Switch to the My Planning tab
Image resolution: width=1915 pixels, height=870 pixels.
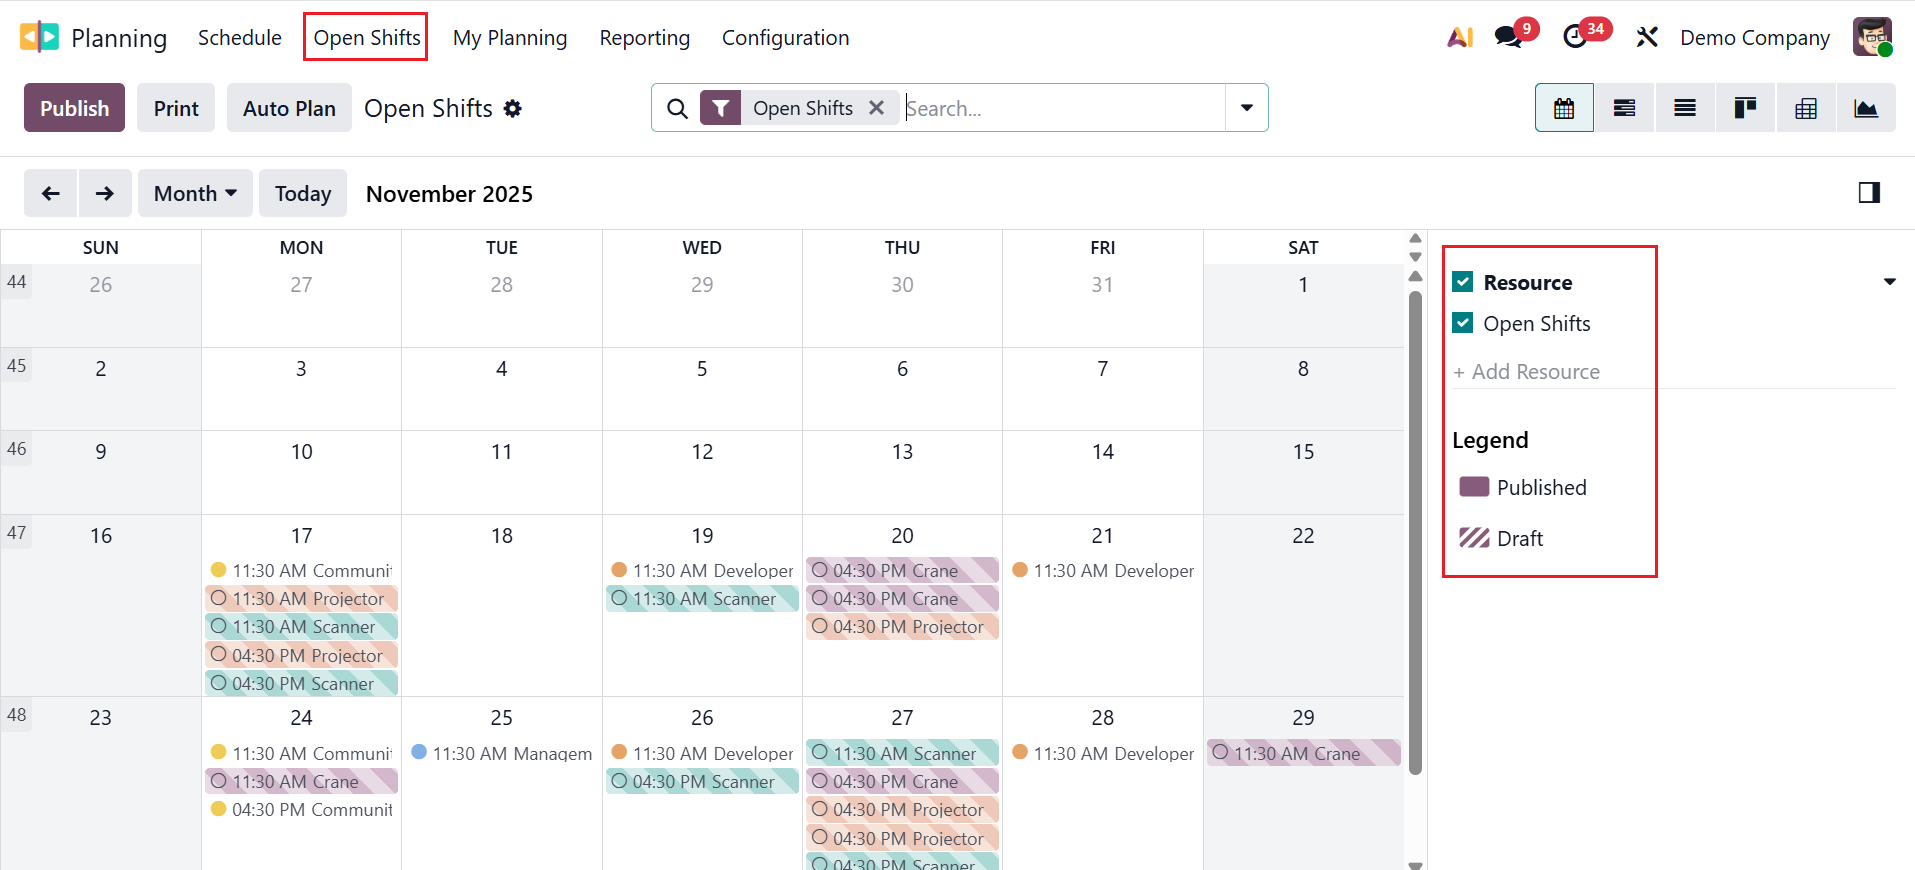point(510,37)
